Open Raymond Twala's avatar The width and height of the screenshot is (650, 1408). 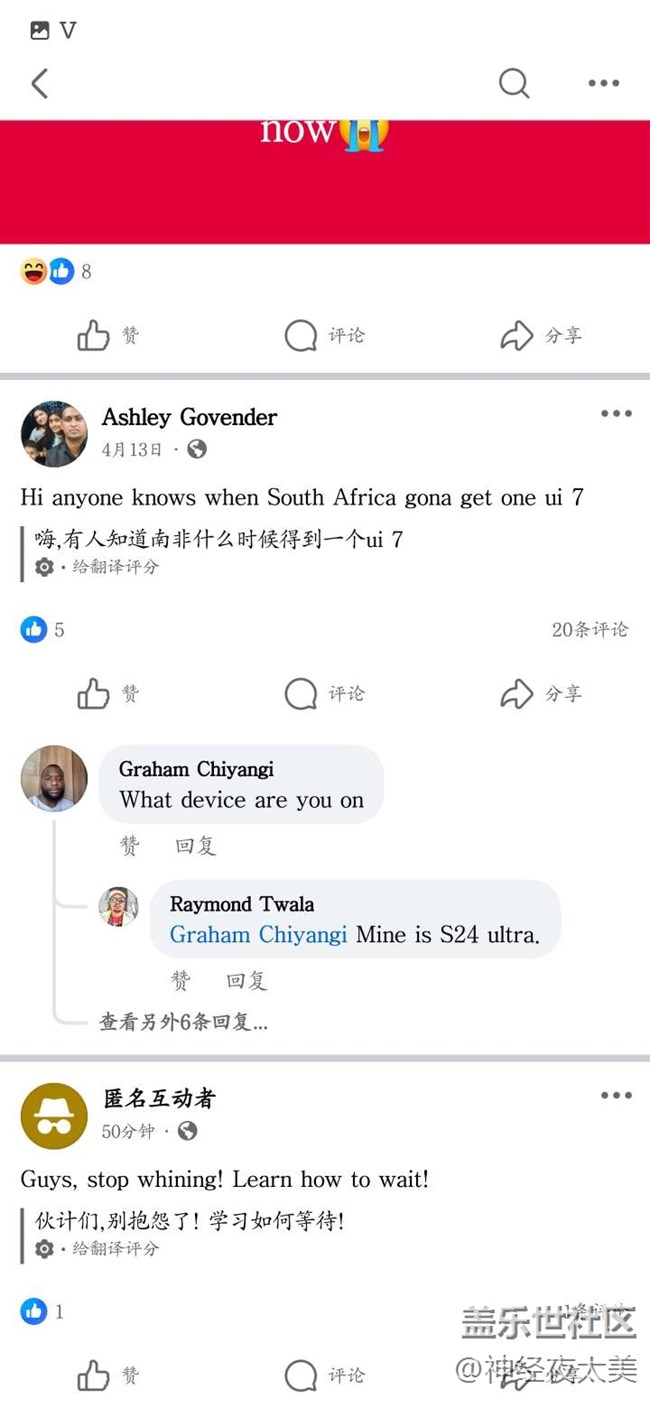[118, 906]
